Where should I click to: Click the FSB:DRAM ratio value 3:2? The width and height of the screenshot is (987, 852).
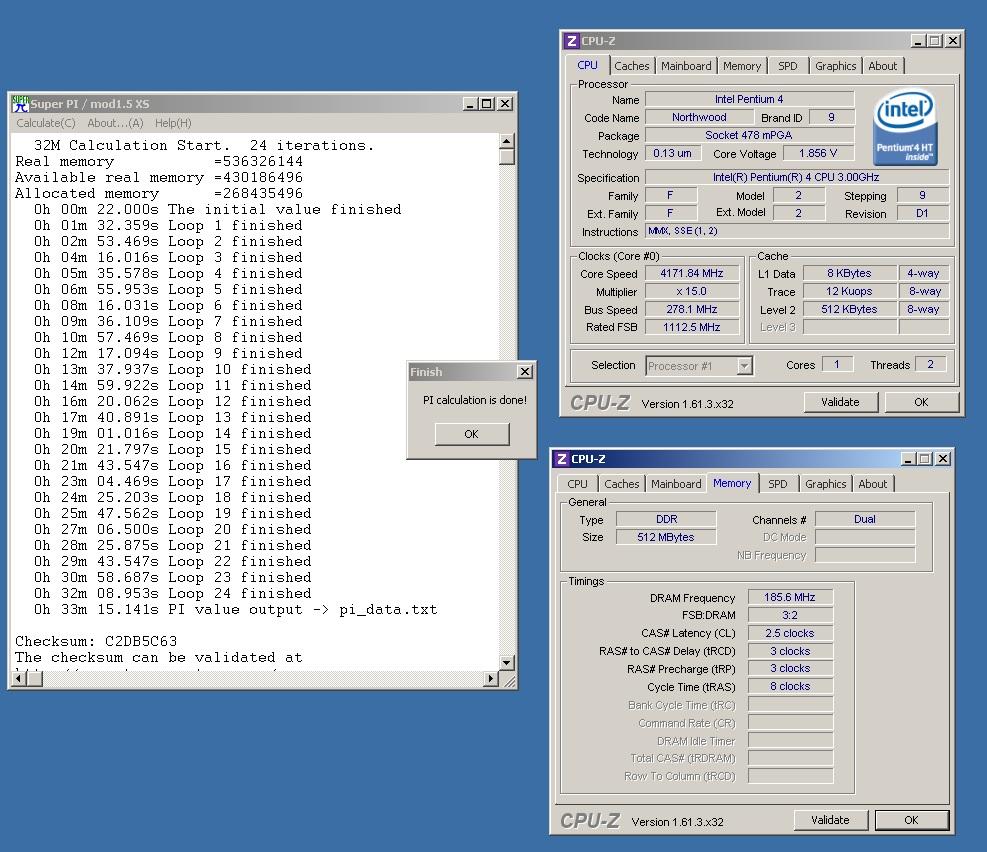pyautogui.click(x=790, y=615)
